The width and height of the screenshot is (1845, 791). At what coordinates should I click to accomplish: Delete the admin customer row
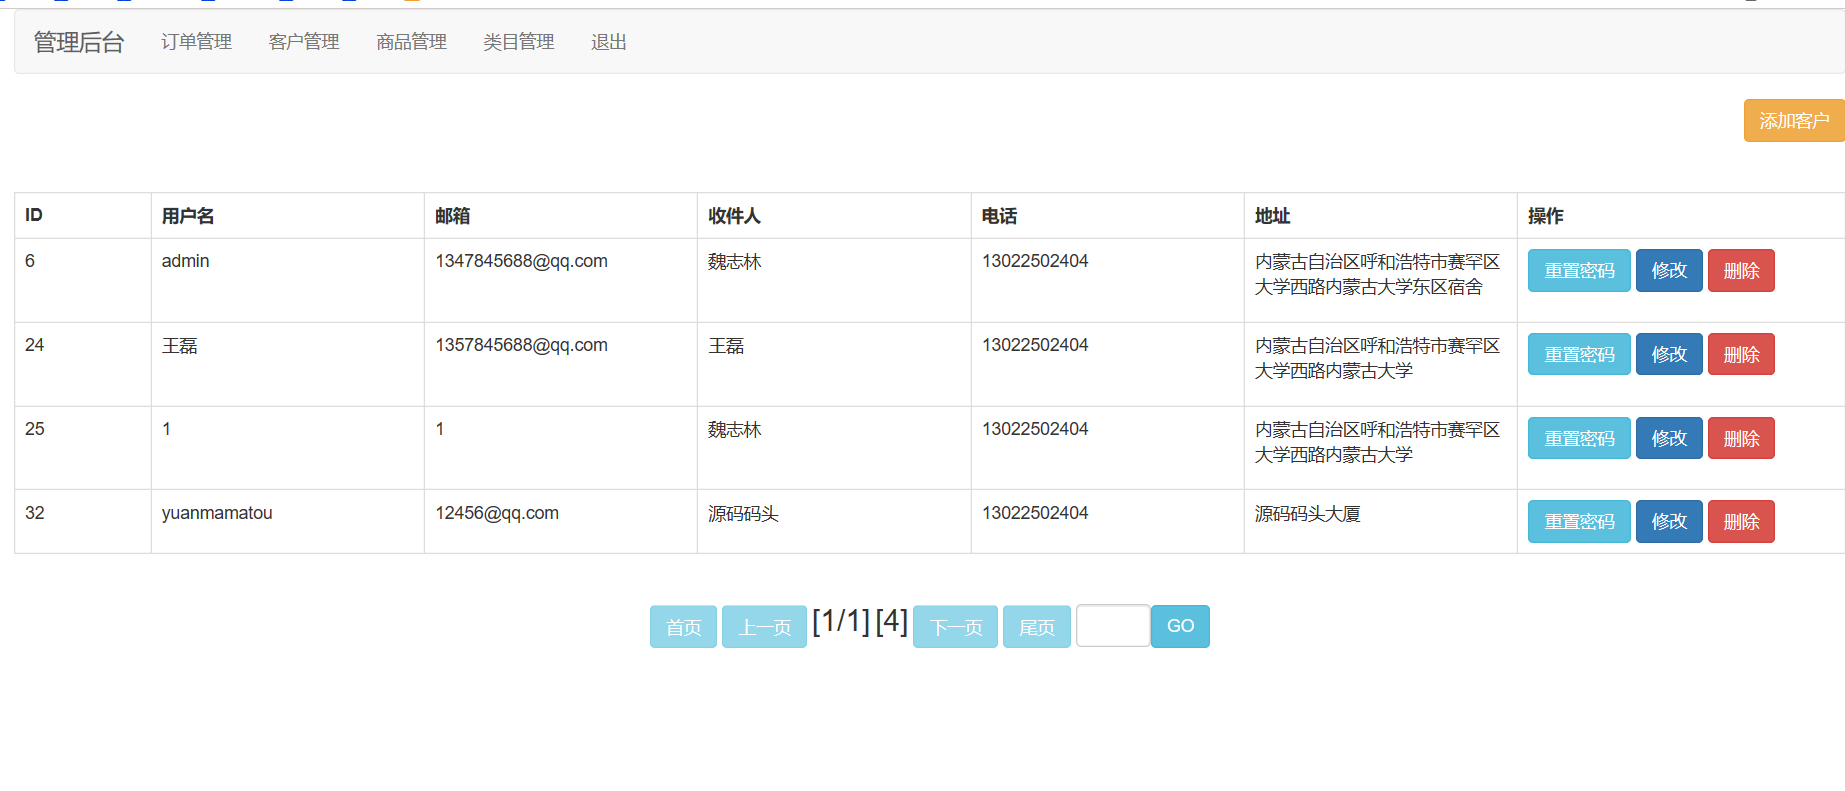1740,271
